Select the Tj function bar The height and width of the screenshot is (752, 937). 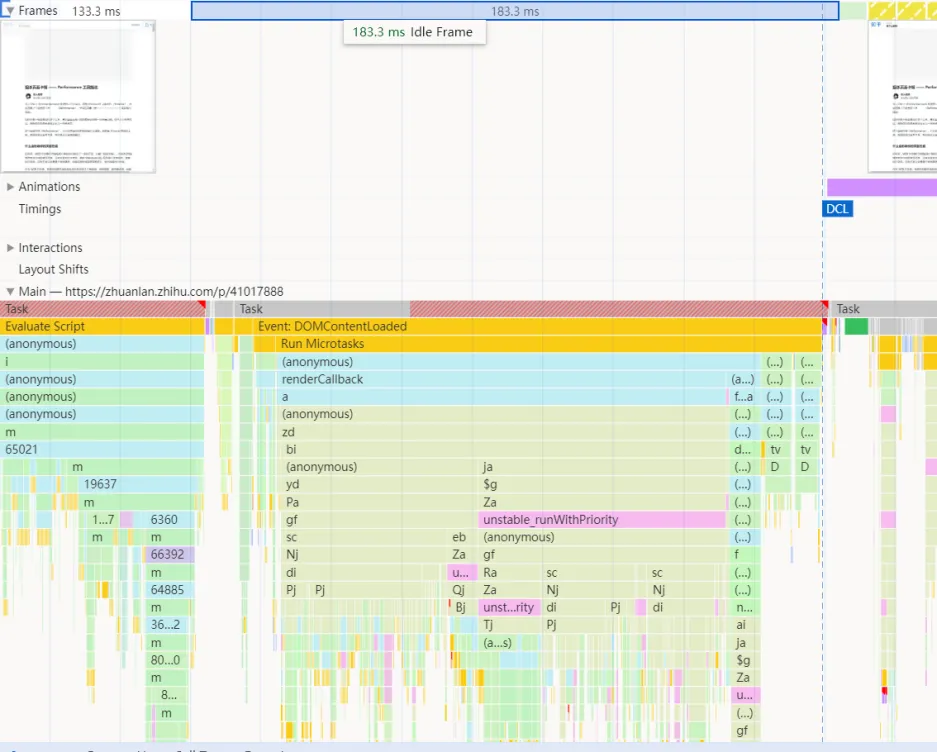click(x=510, y=625)
